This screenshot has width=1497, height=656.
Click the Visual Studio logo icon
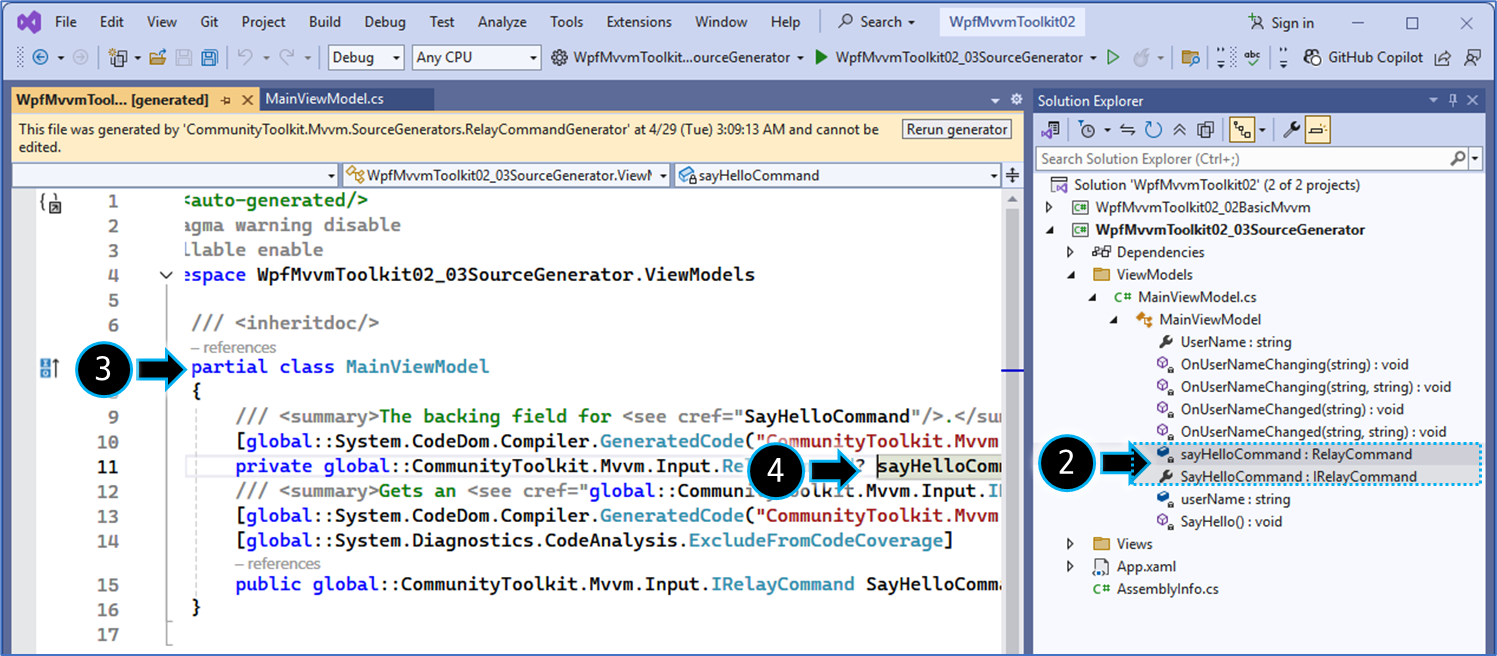point(28,22)
